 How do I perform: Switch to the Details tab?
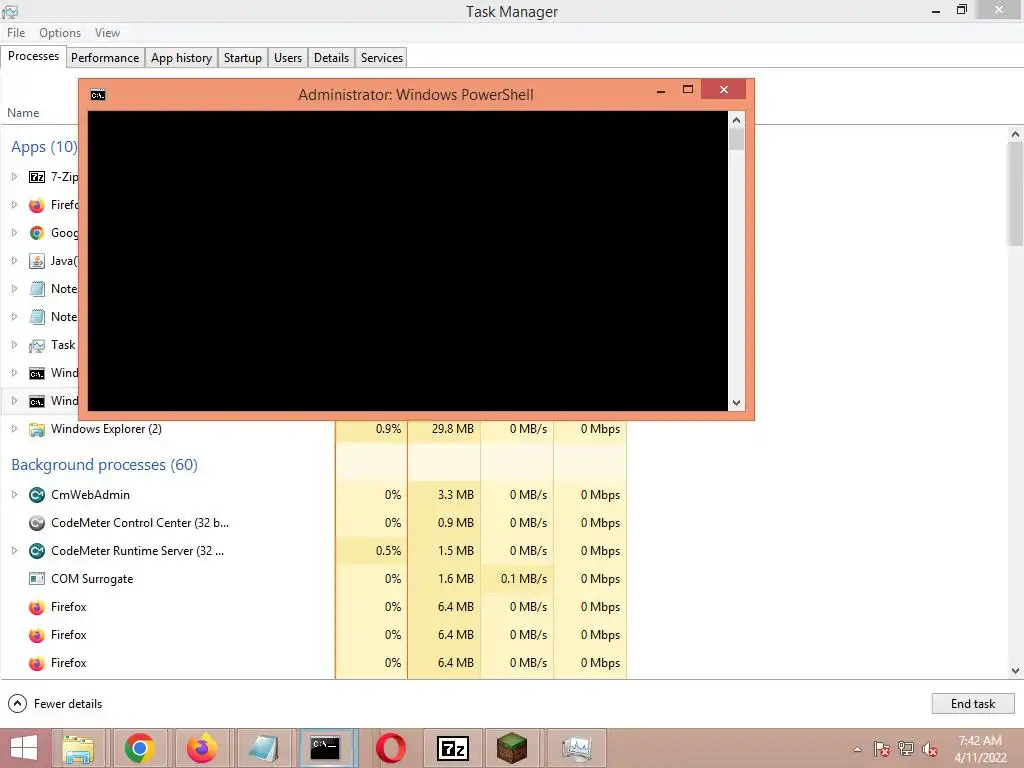pos(332,58)
